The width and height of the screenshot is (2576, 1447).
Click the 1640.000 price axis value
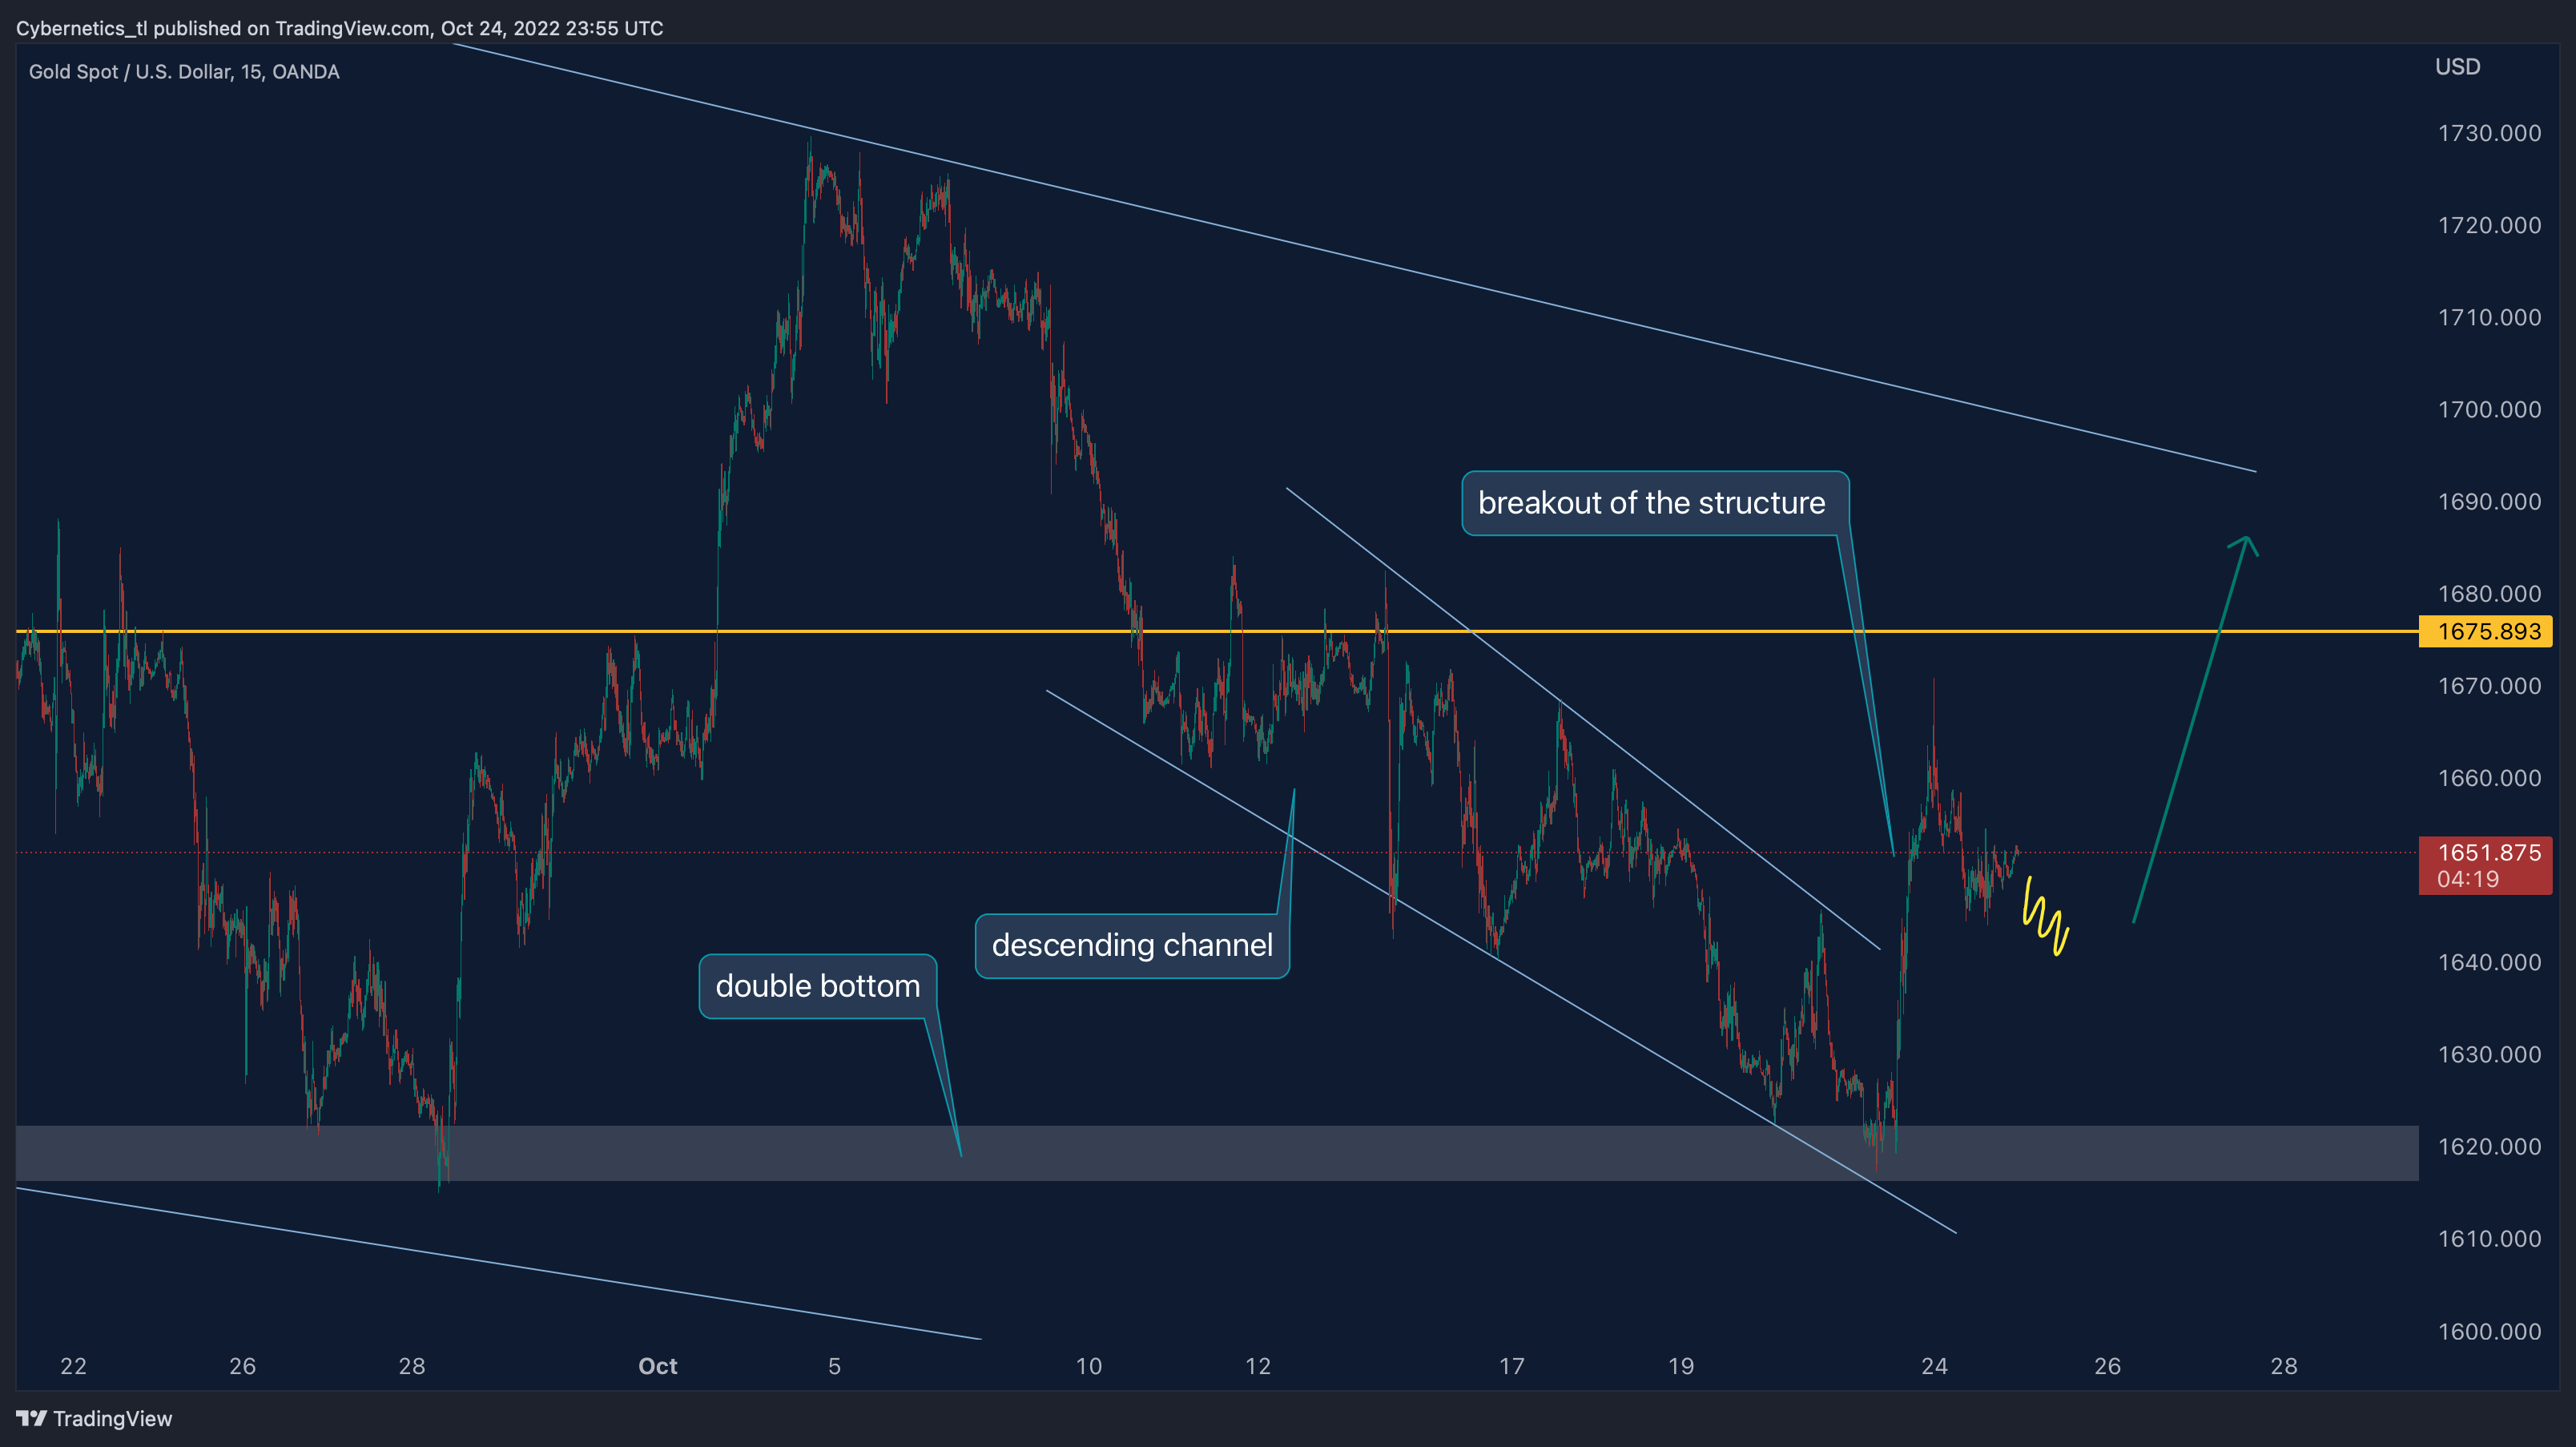(2489, 962)
